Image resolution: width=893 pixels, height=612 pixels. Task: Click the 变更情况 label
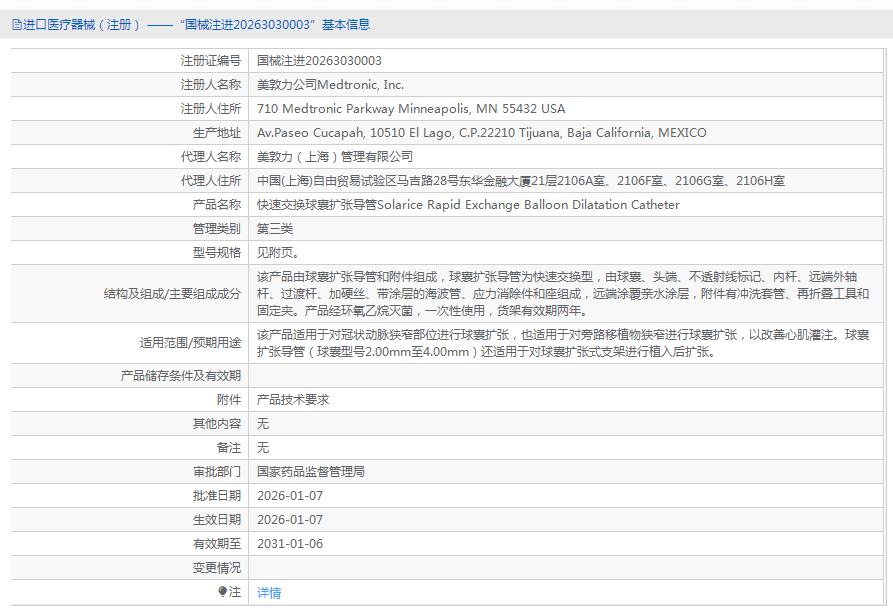(x=216, y=568)
